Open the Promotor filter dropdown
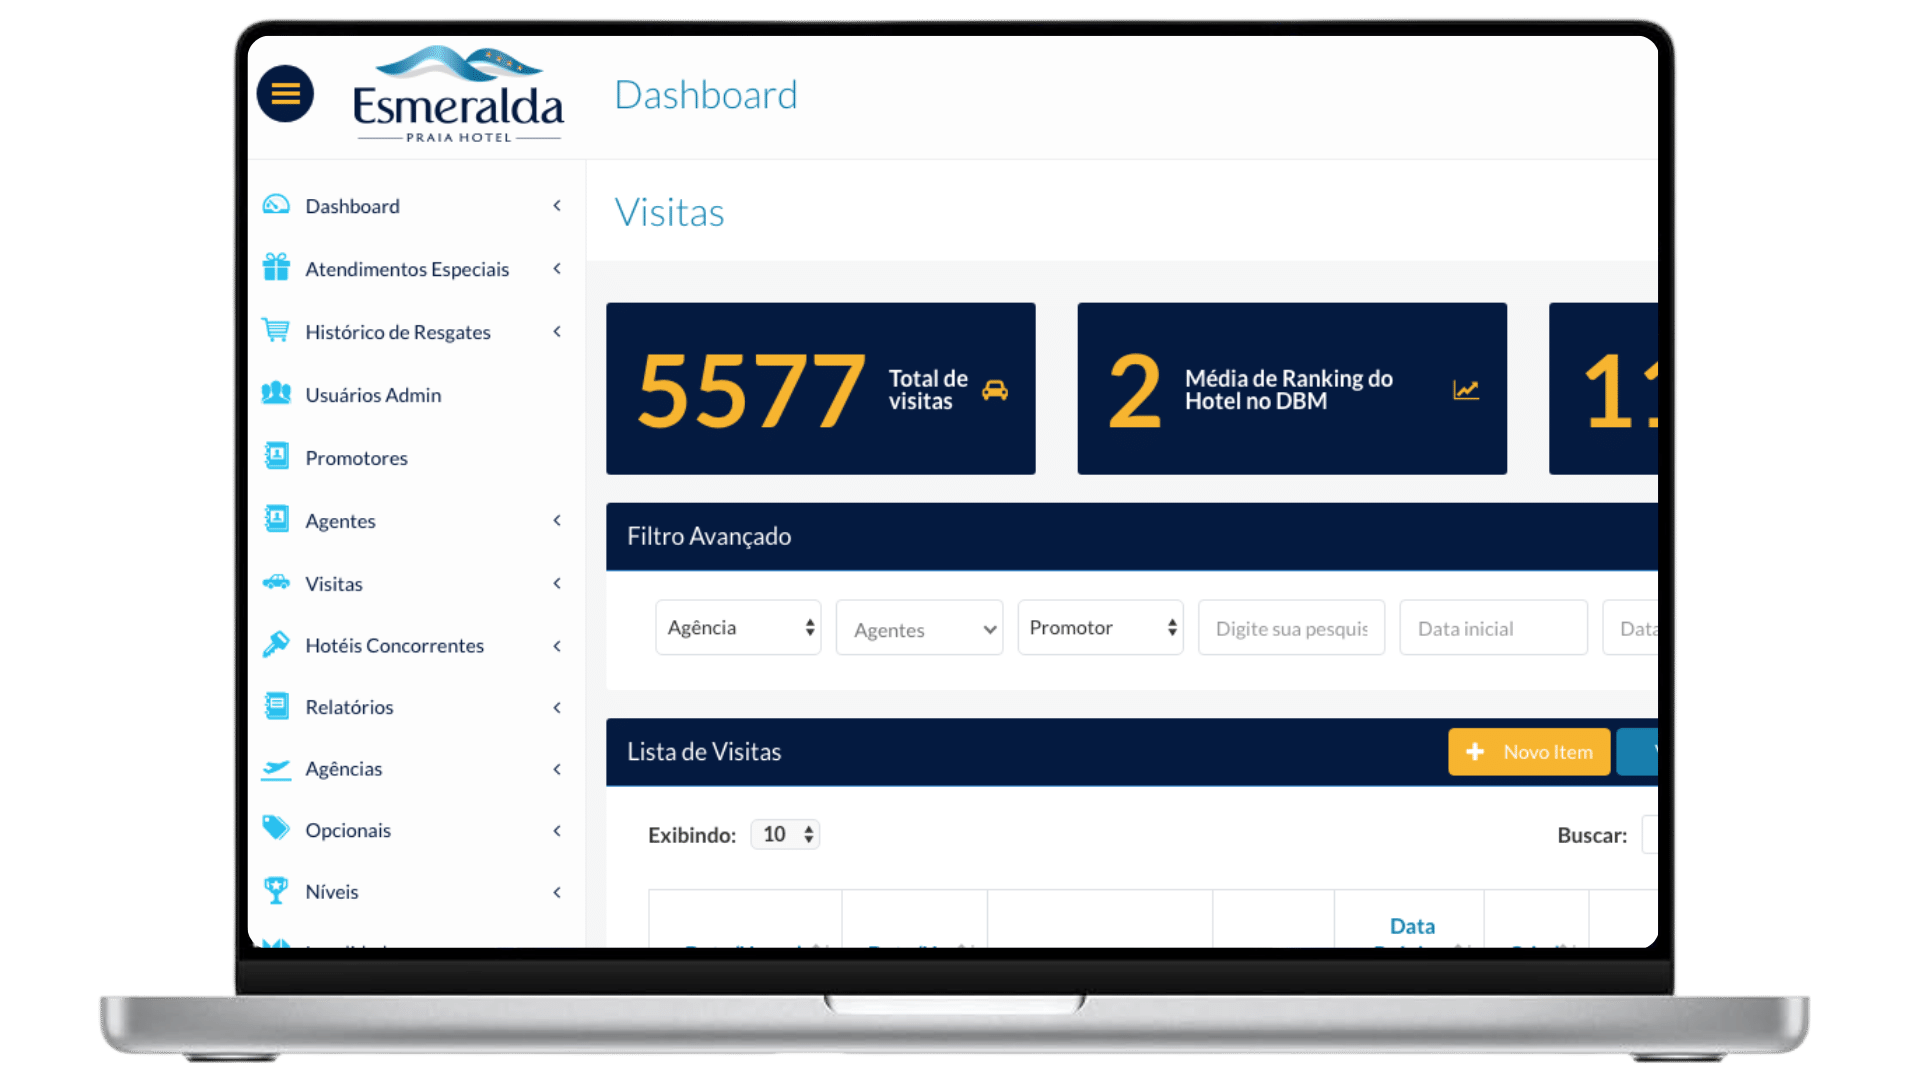 (1100, 628)
